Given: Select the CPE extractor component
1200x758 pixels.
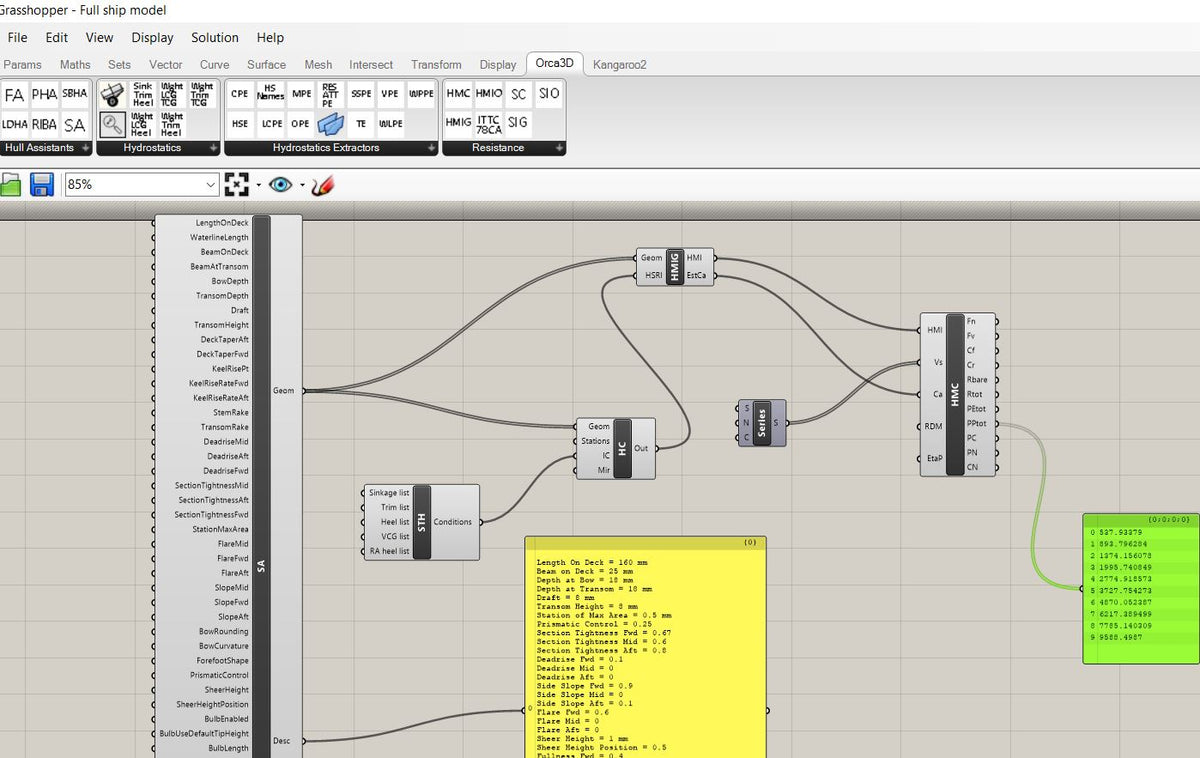Looking at the screenshot, I should pyautogui.click(x=240, y=94).
